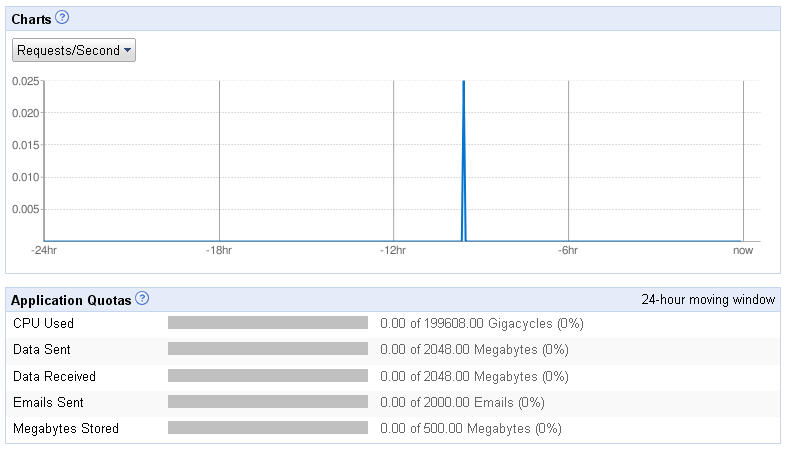Click the '-12hr' x-axis label
This screenshot has height=449, width=788.
[x=393, y=250]
